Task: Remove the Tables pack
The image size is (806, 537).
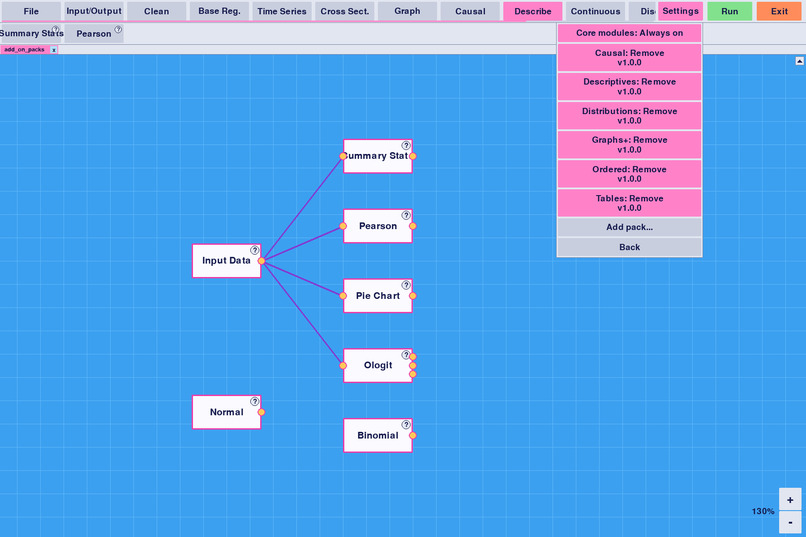Action: pyautogui.click(x=629, y=203)
